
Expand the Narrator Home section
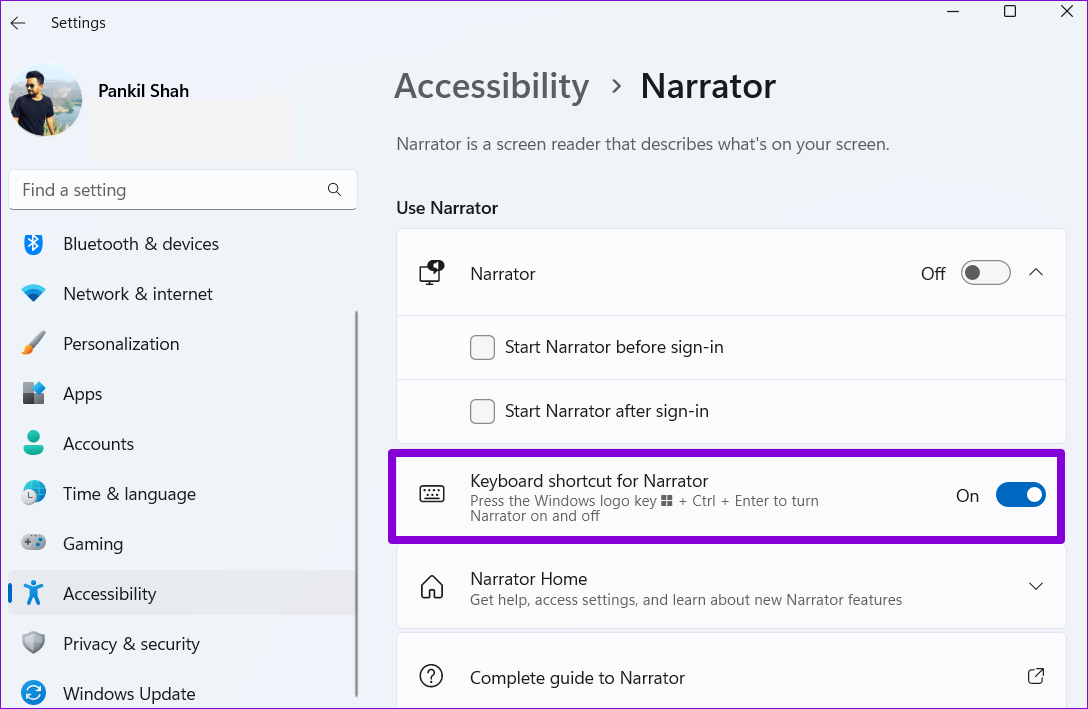coord(1036,587)
